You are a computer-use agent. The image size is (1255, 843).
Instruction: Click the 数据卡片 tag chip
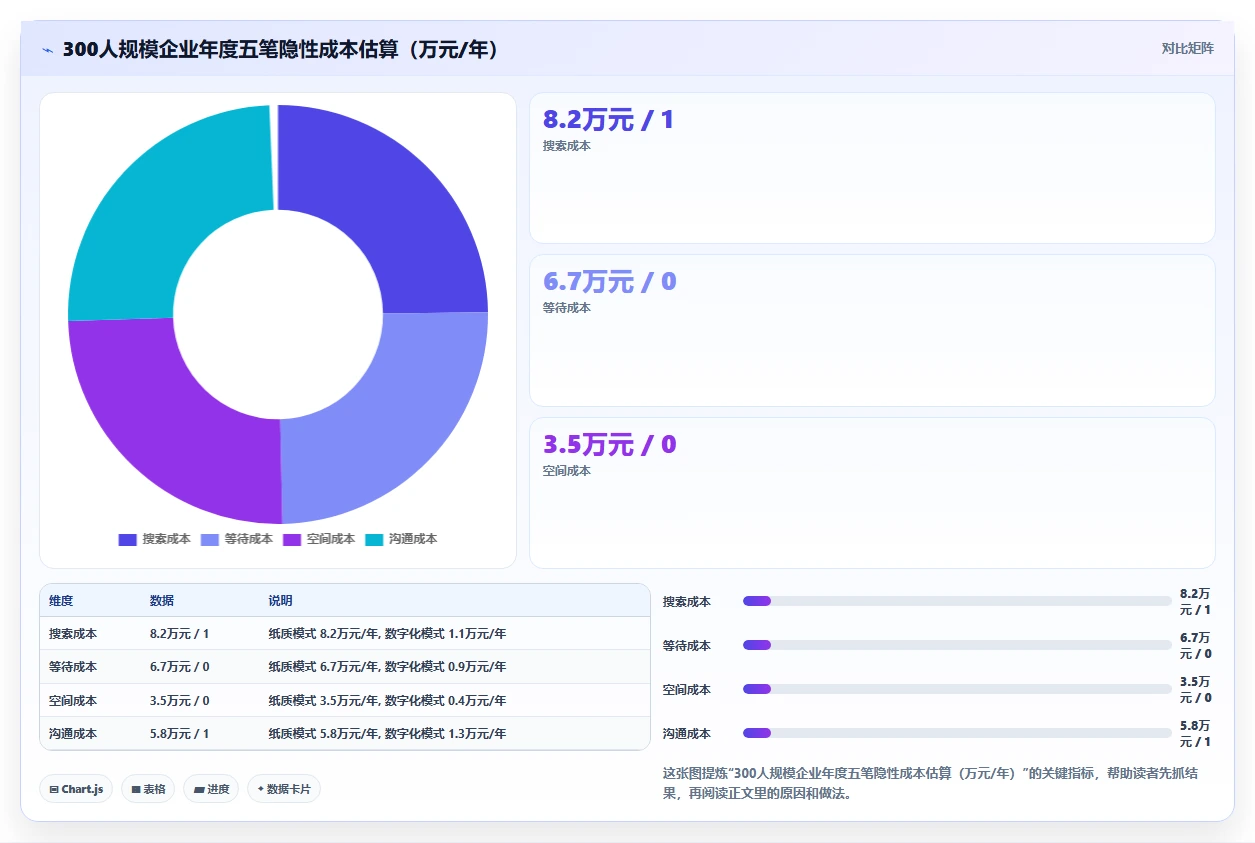284,789
